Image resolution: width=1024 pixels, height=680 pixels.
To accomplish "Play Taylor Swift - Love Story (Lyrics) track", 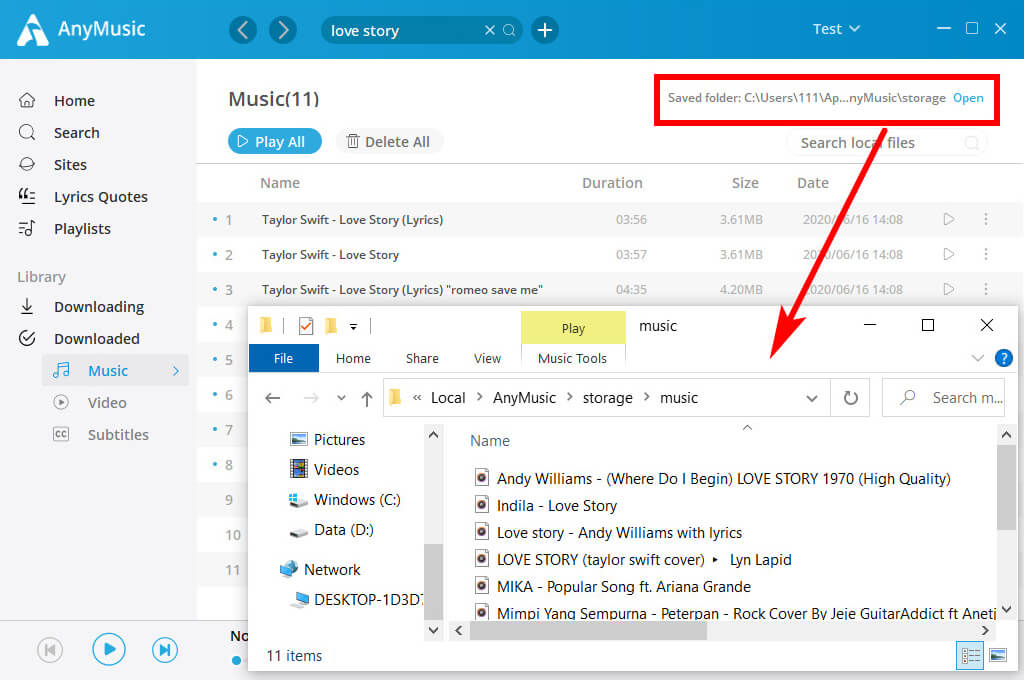I will 949,219.
